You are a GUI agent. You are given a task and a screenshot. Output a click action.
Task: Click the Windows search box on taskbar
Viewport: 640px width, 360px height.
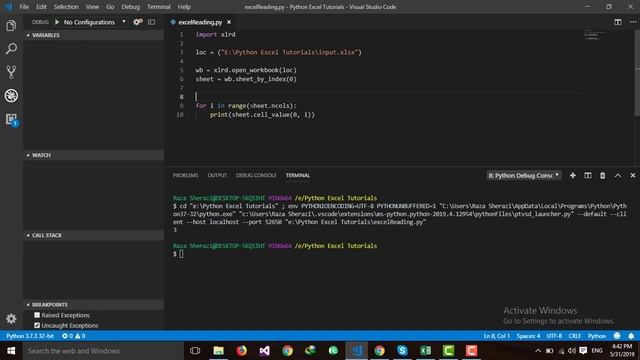(x=104, y=351)
